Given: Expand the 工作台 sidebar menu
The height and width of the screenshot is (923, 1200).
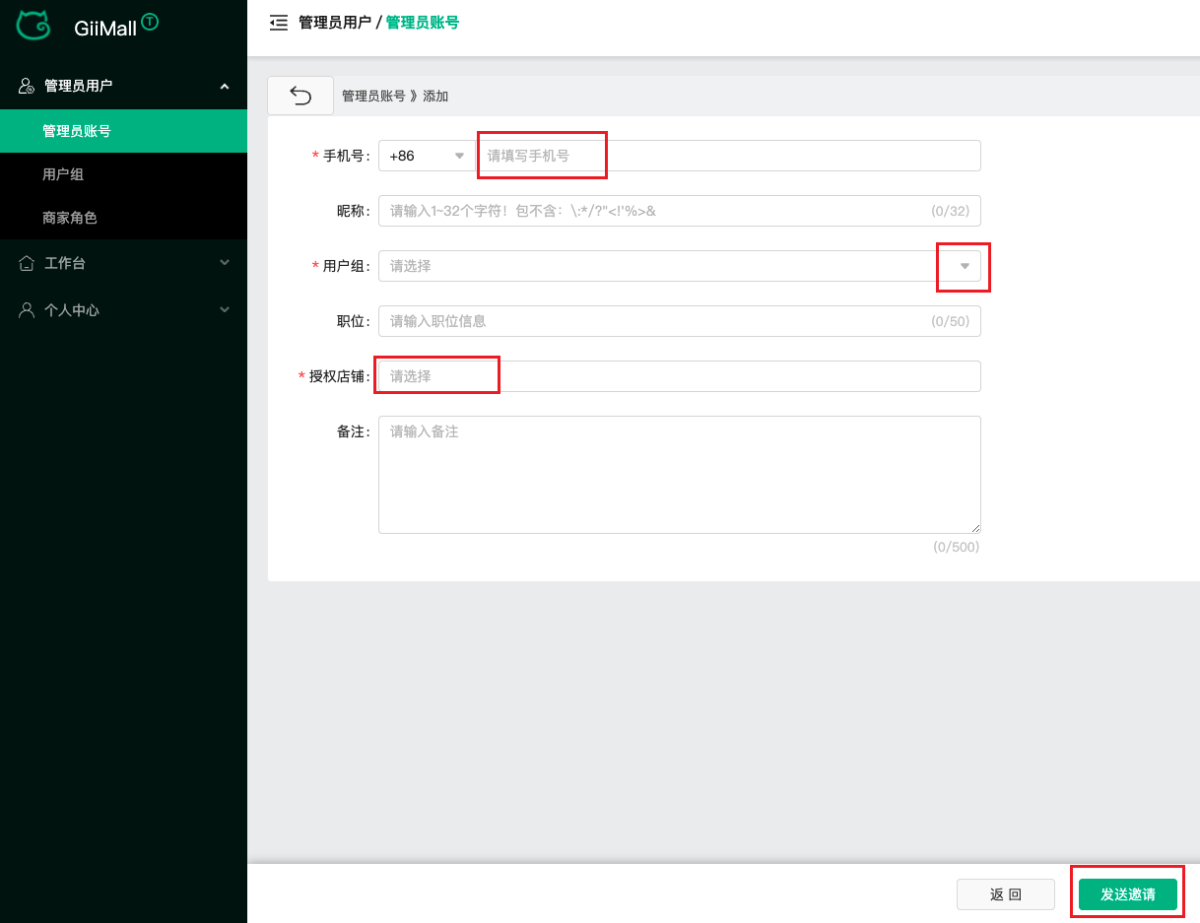Looking at the screenshot, I should [224, 263].
